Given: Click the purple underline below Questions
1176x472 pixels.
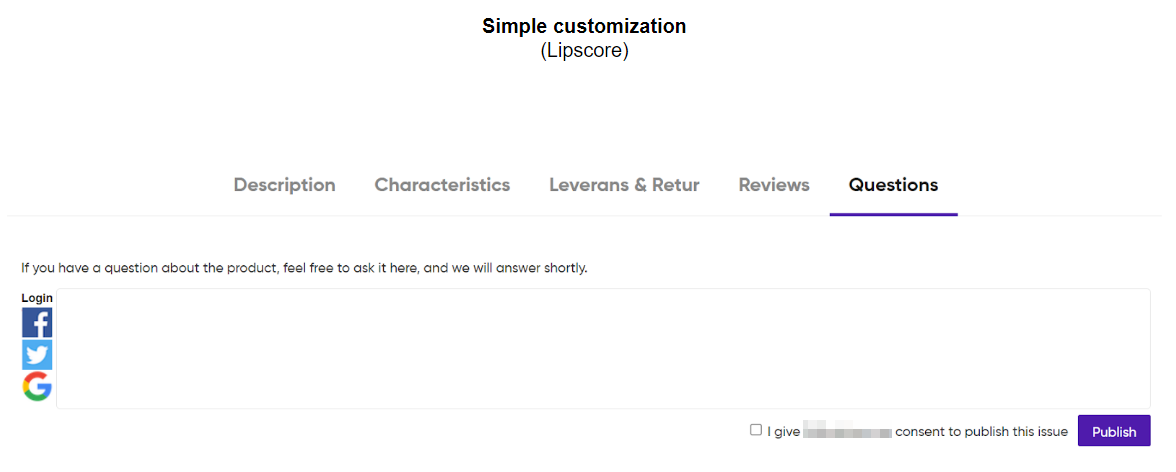Looking at the screenshot, I should [893, 214].
